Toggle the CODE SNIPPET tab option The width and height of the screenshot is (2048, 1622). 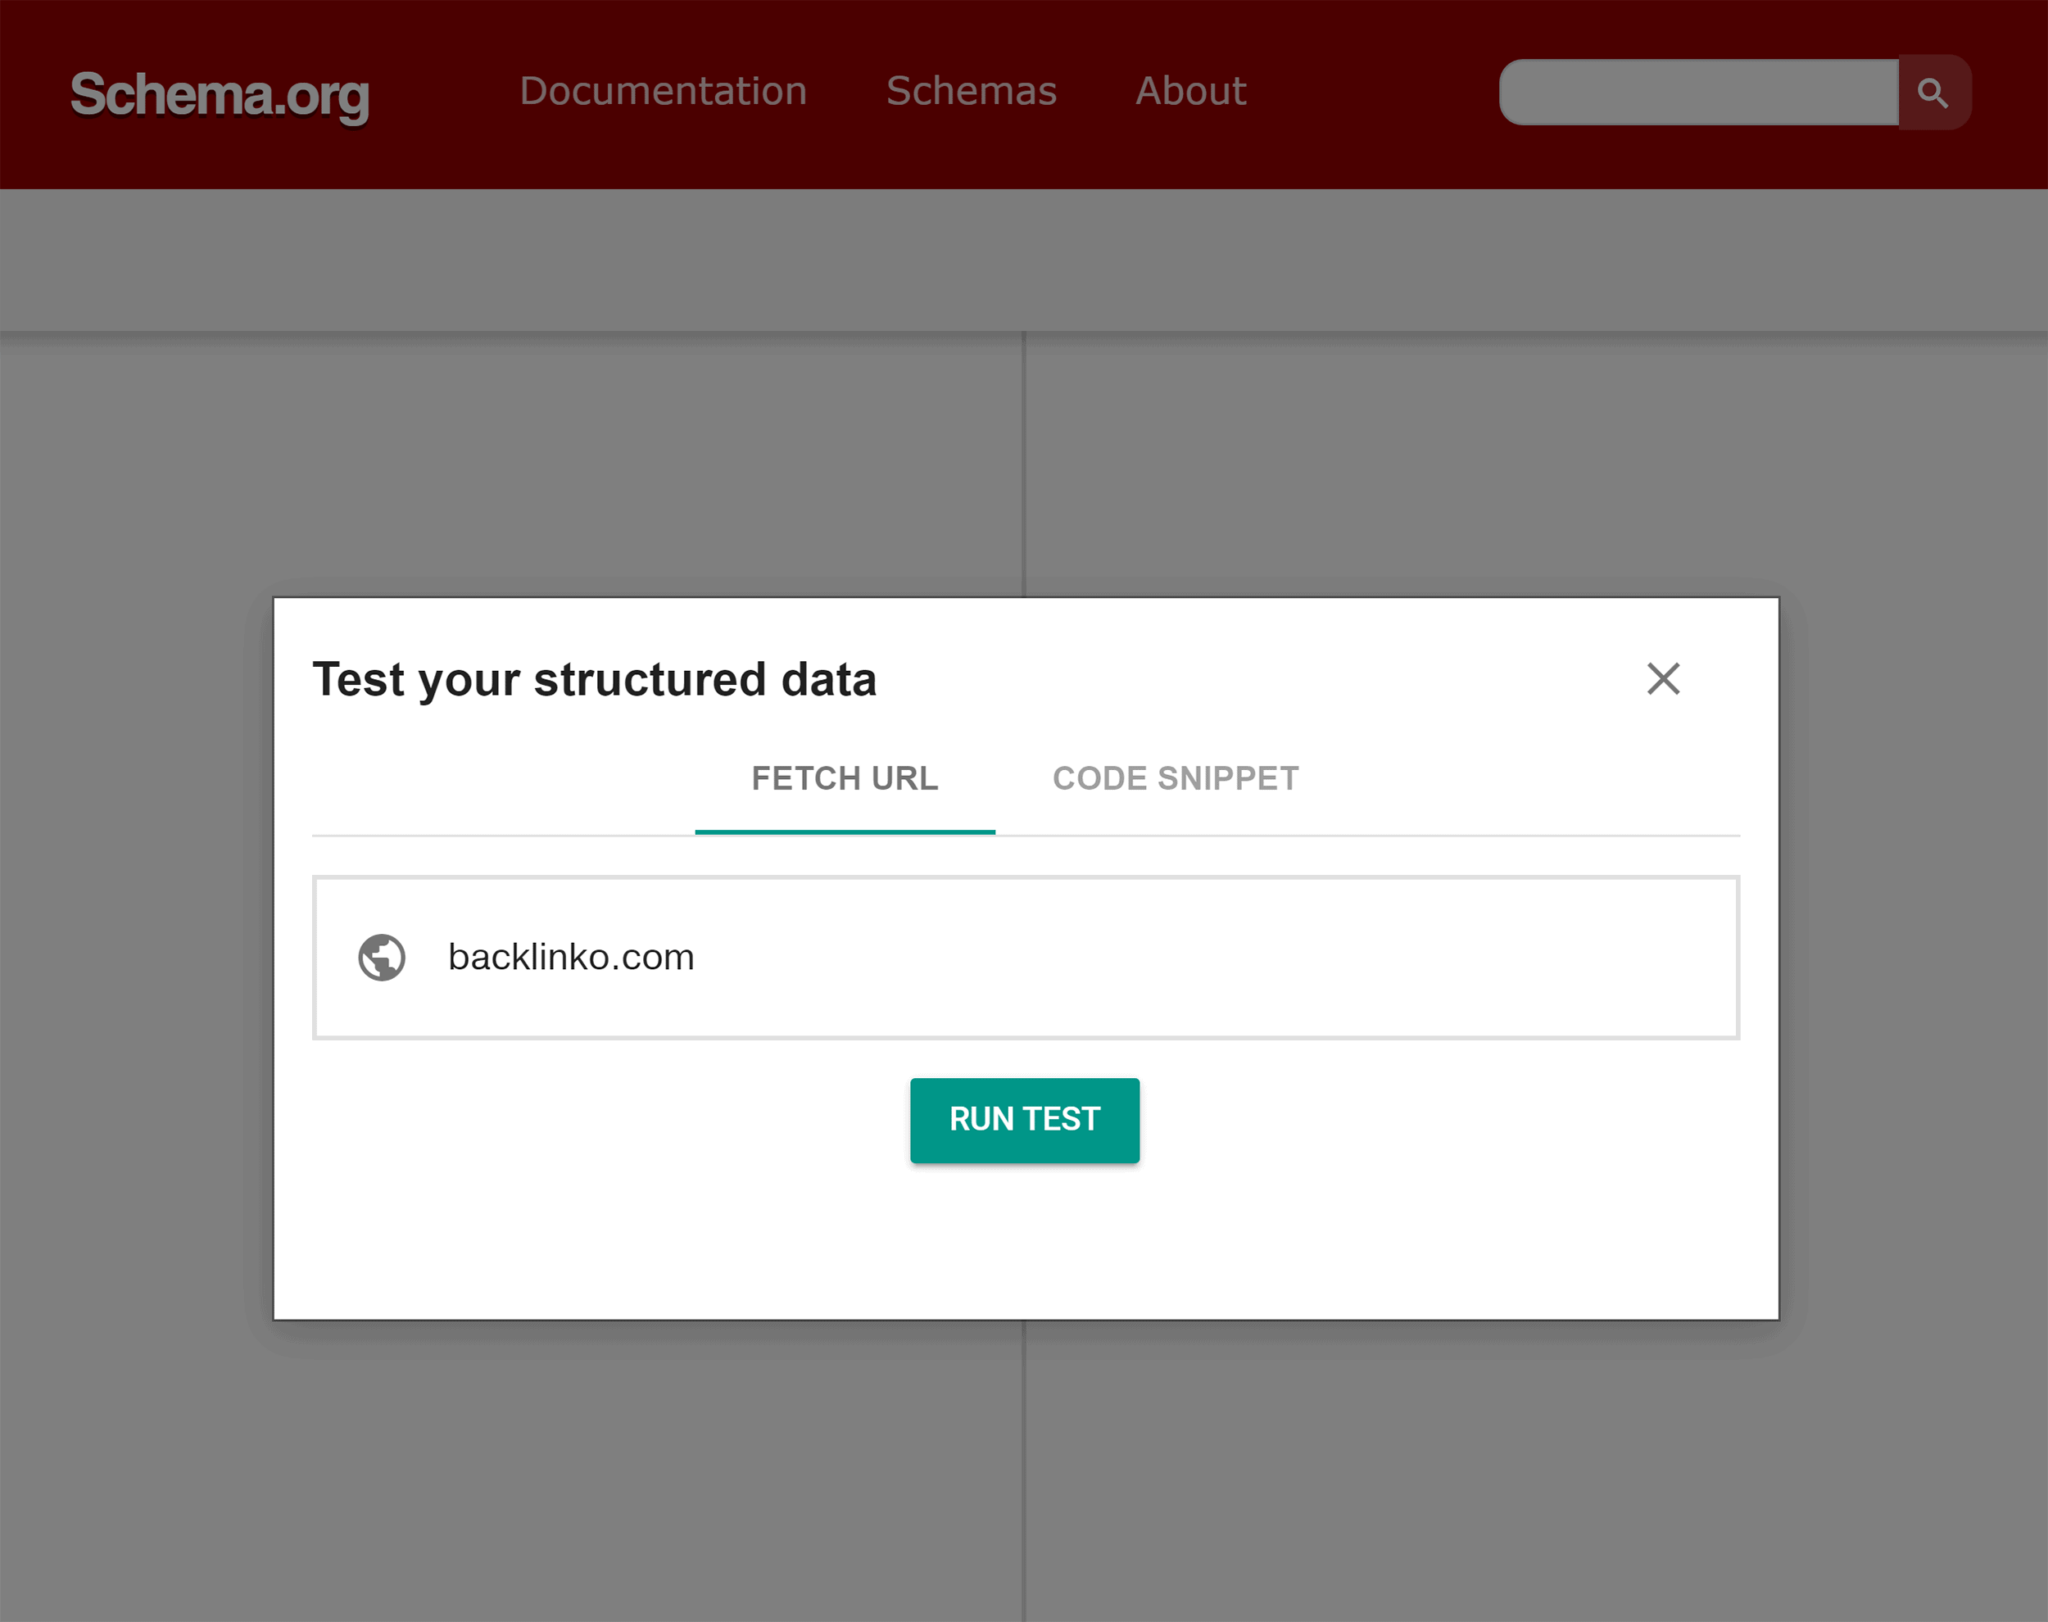[x=1174, y=778]
